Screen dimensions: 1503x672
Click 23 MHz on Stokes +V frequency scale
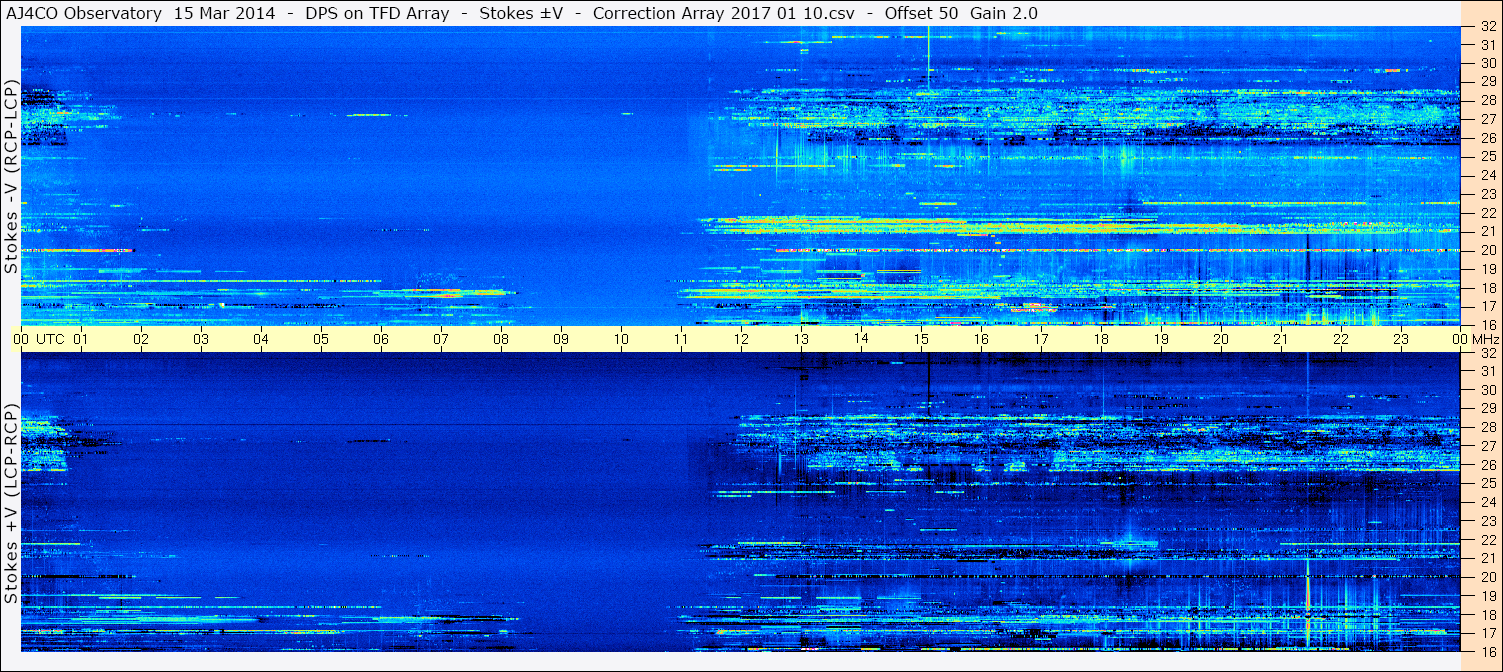tap(1488, 521)
